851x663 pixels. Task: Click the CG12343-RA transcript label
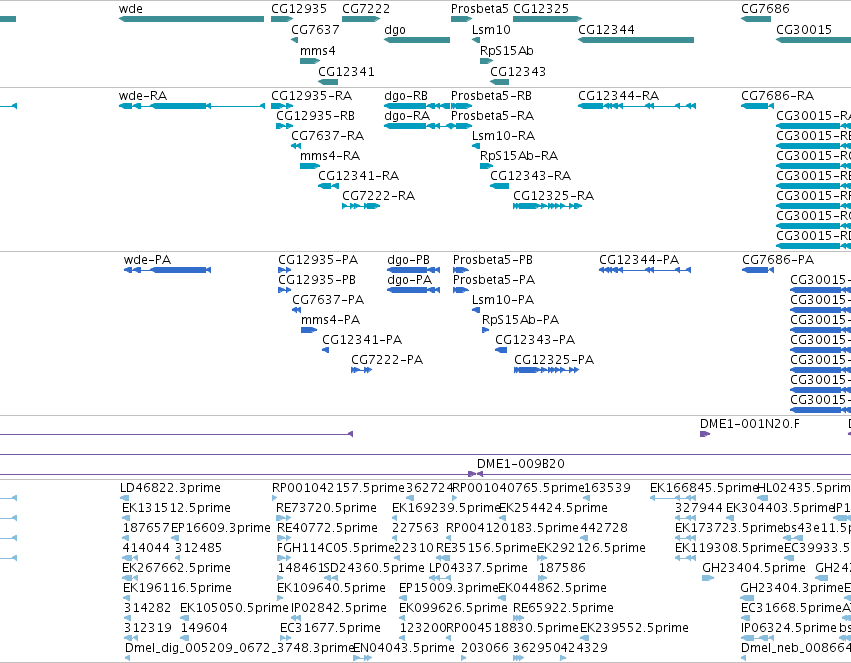531,176
